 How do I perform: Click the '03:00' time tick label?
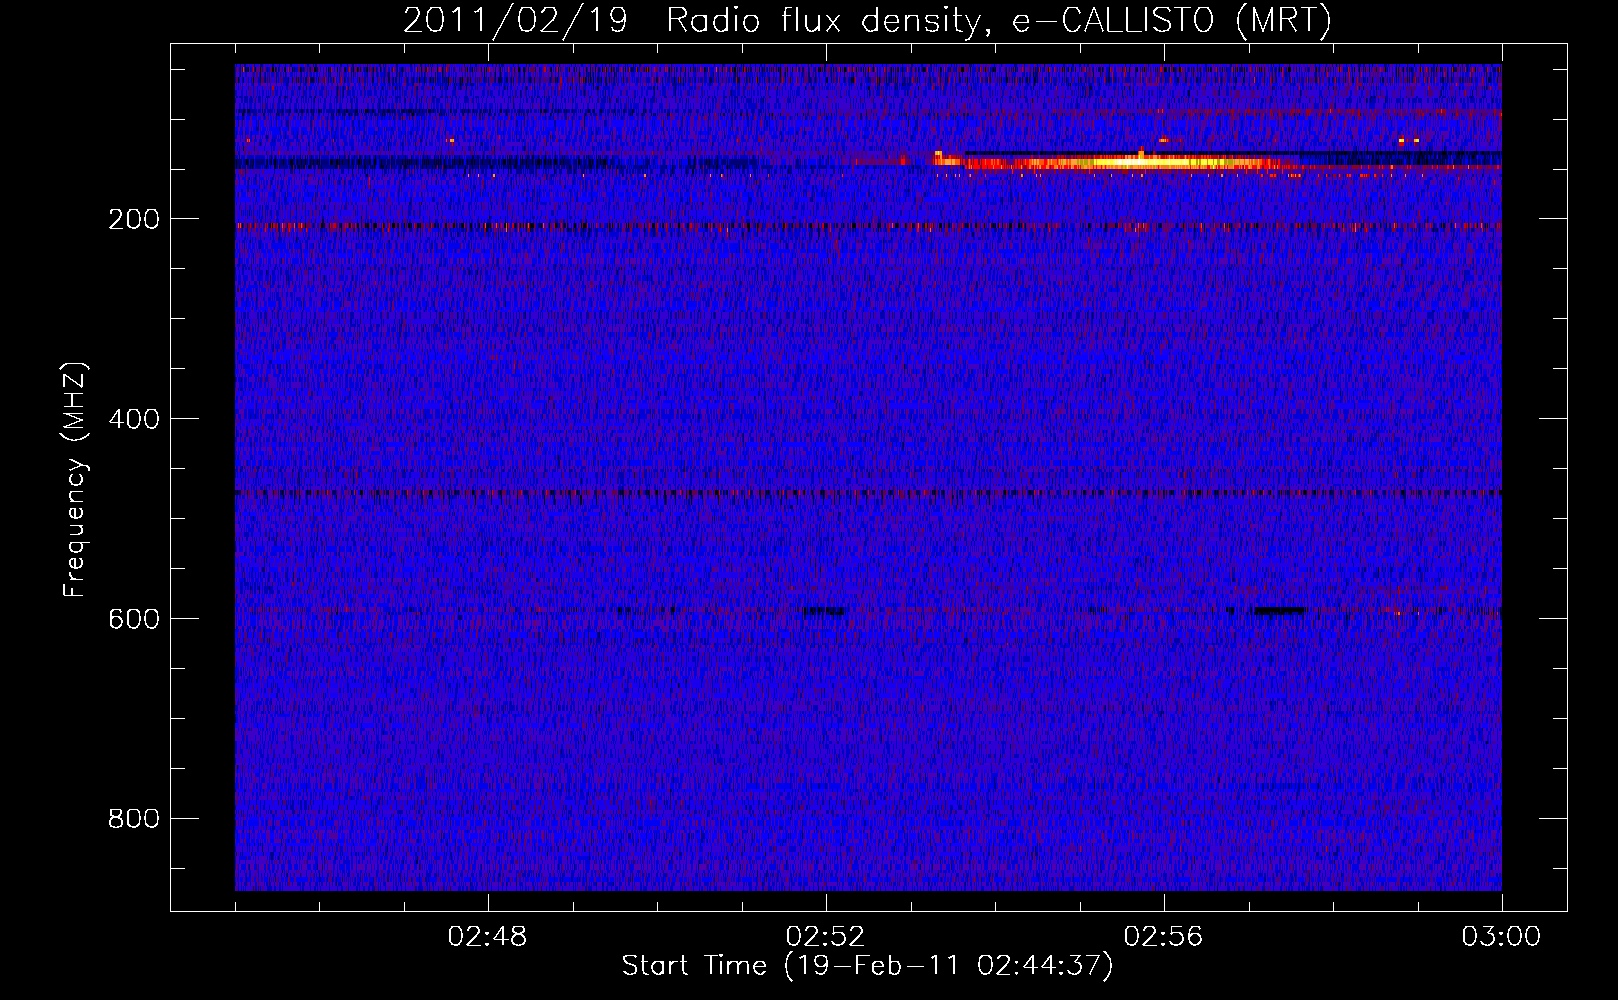[1502, 937]
